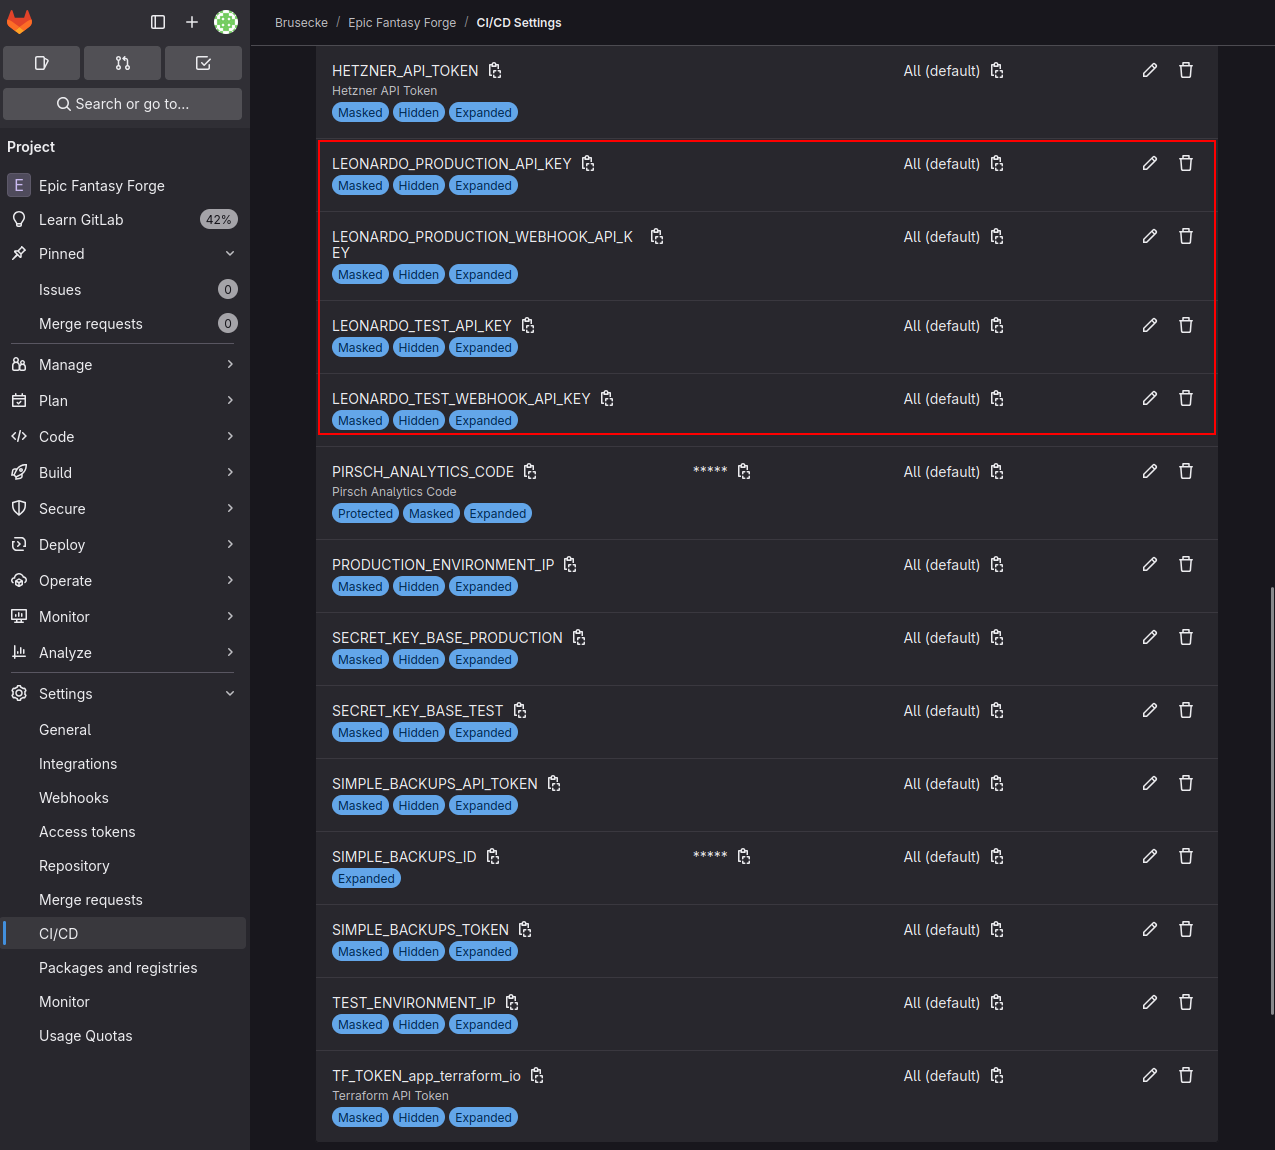Open pinned Issues page
1275x1150 pixels.
pos(123,290)
